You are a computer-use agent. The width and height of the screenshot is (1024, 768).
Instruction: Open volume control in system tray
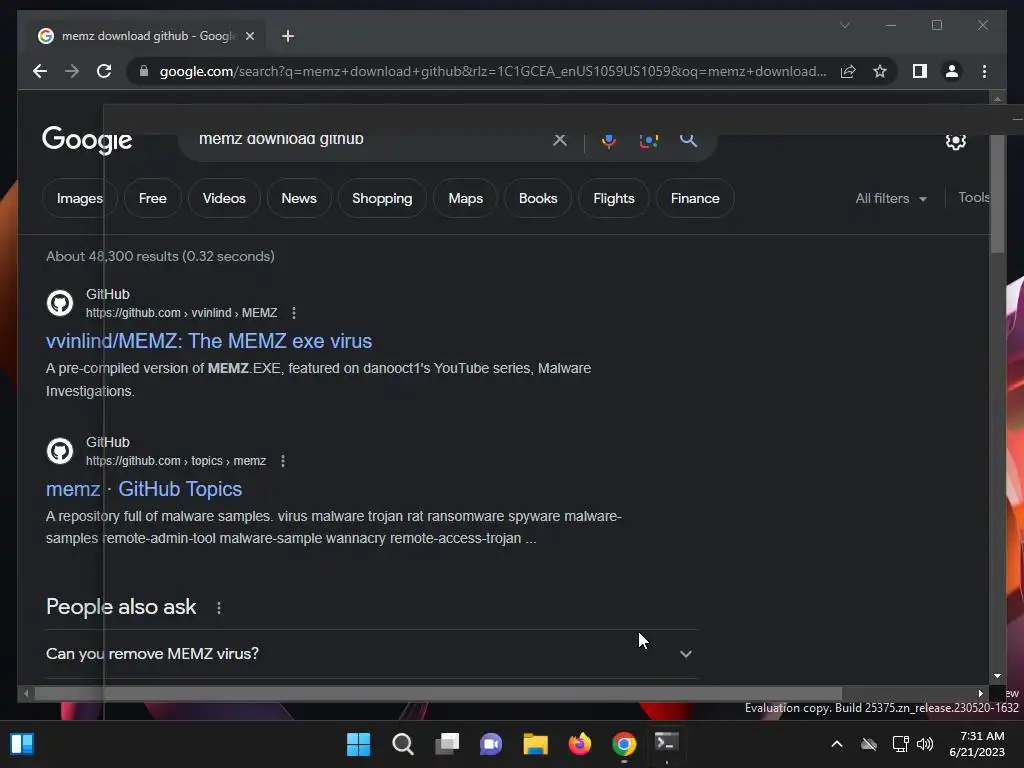click(925, 744)
